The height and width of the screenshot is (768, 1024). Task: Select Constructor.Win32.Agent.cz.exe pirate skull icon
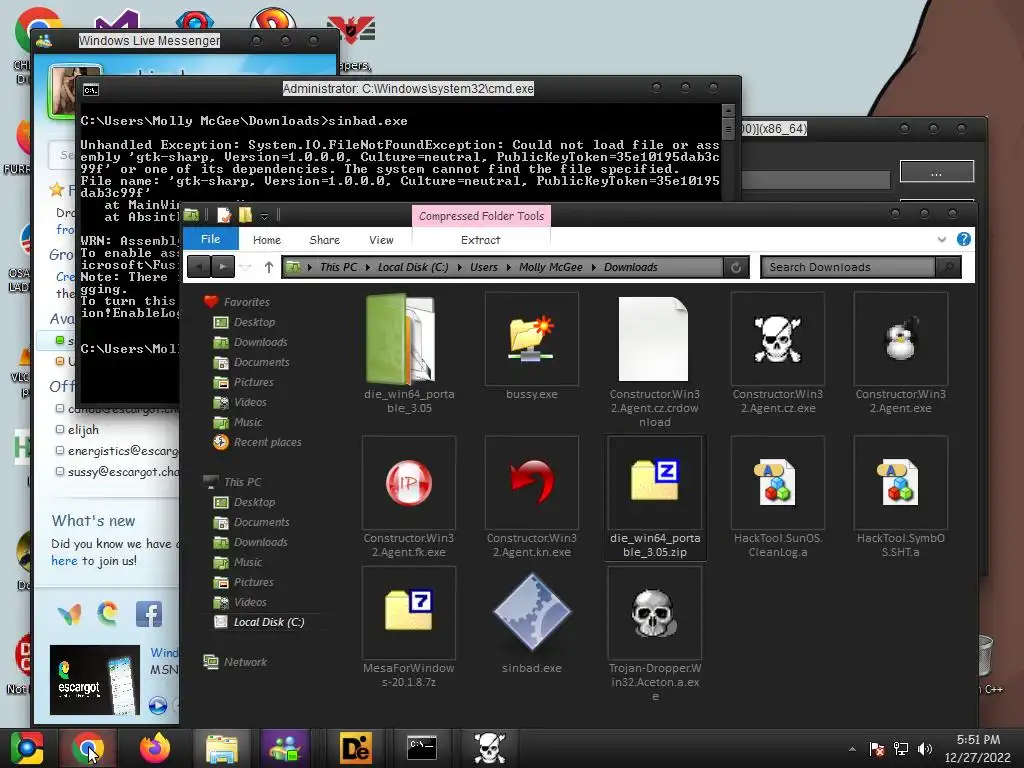click(777, 340)
